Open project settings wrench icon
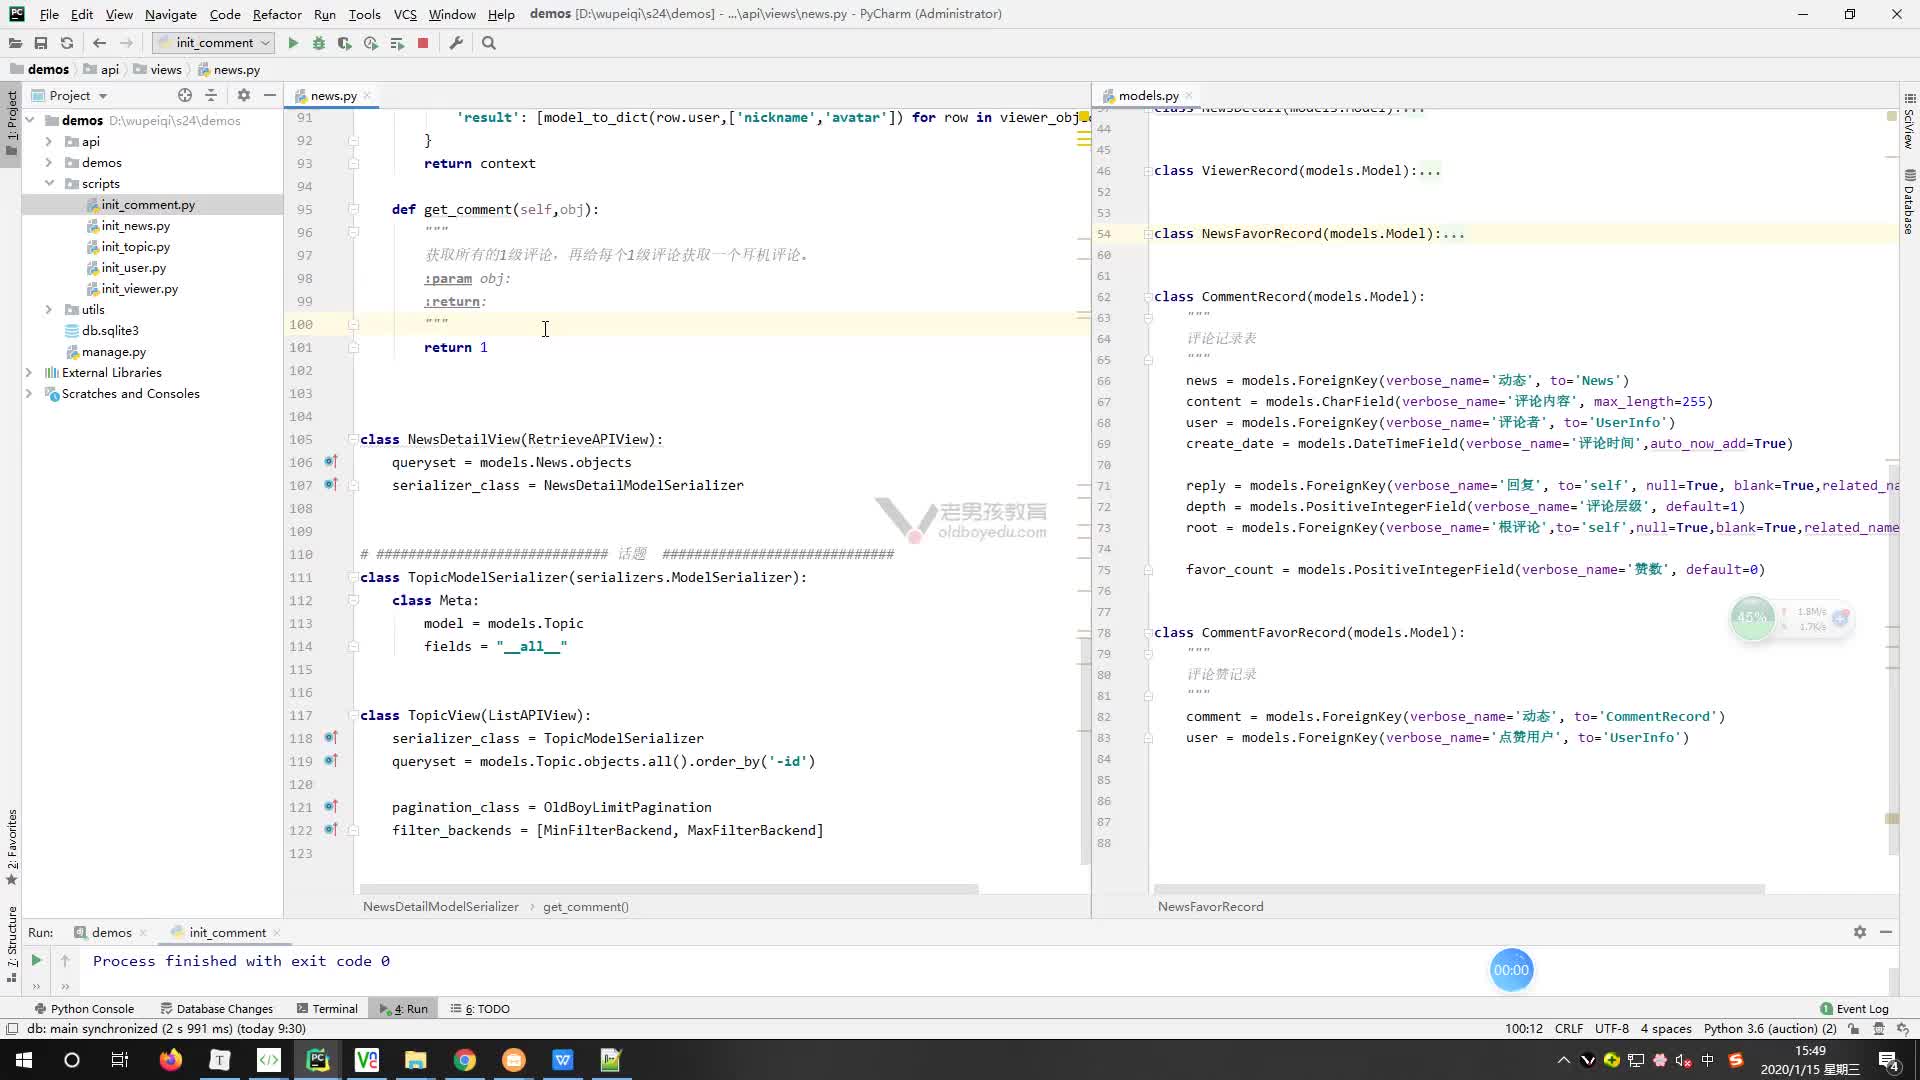Viewport: 1920px width, 1080px height. 456,43
